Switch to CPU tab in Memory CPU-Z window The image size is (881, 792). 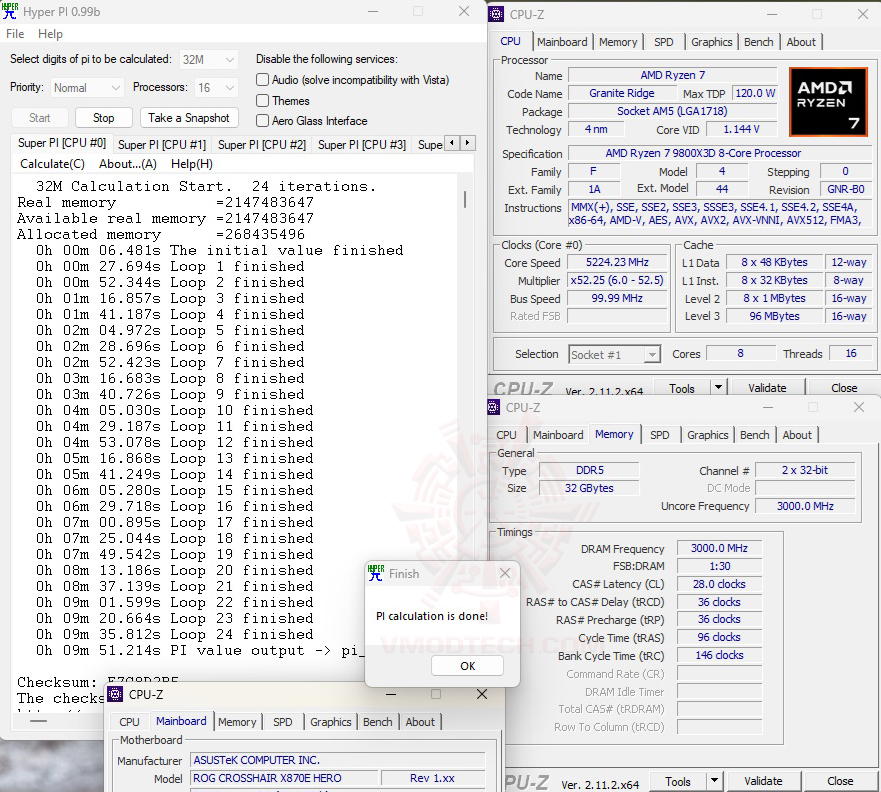pyautogui.click(x=506, y=435)
